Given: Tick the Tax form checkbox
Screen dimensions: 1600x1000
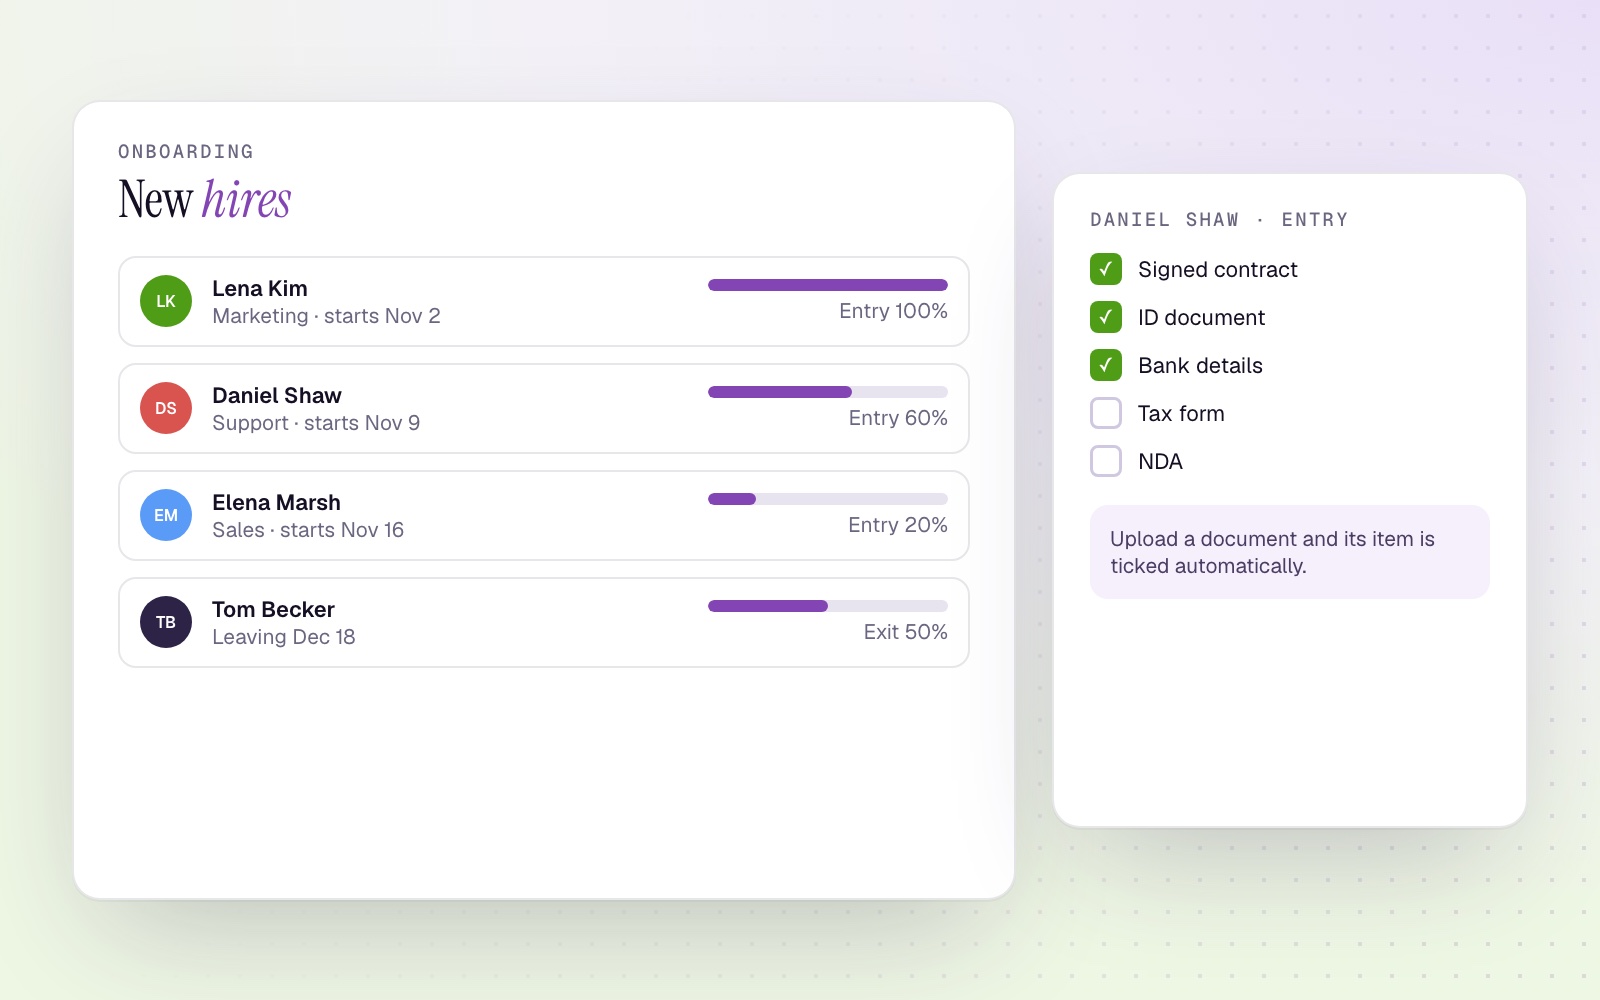Looking at the screenshot, I should point(1106,413).
